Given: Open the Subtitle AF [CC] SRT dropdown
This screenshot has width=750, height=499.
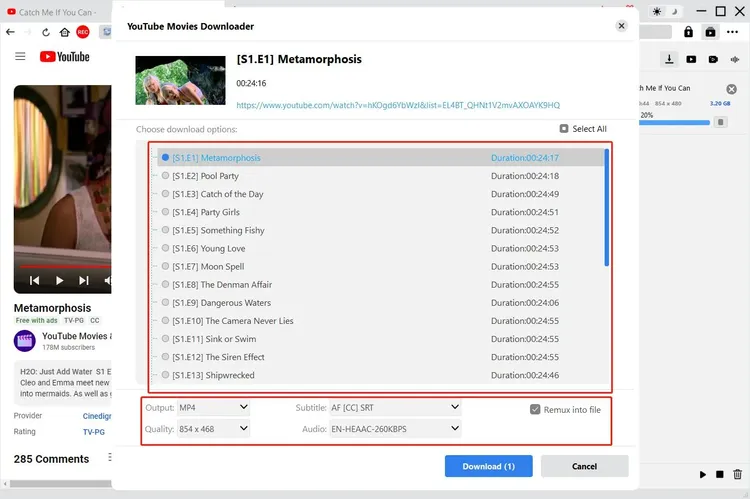Looking at the screenshot, I should [395, 408].
